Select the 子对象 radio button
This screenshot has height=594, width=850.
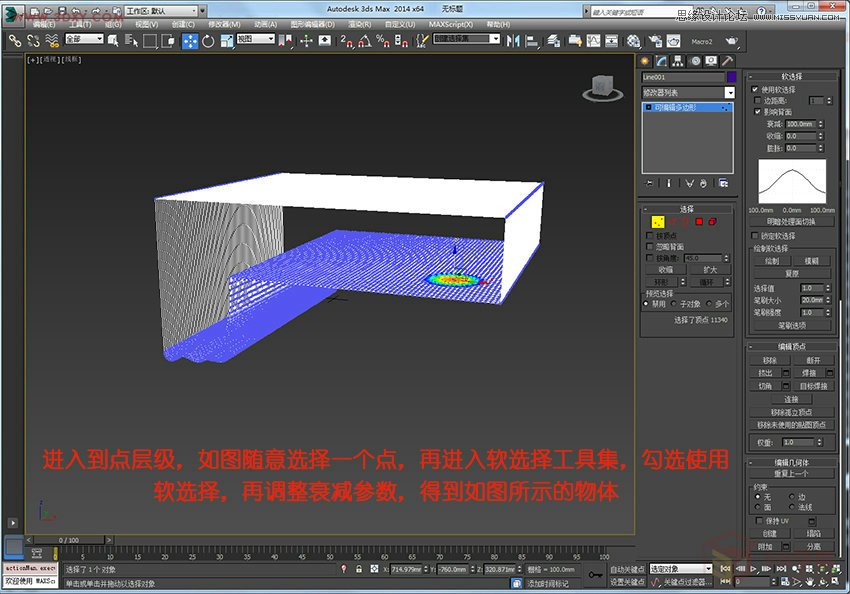(672, 303)
